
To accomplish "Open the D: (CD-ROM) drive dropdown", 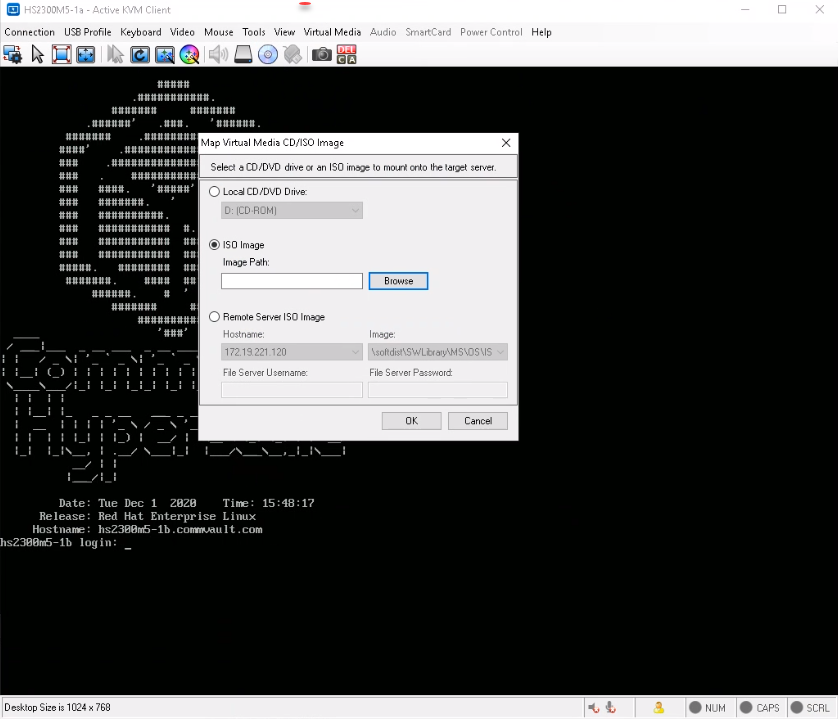I will pos(355,210).
